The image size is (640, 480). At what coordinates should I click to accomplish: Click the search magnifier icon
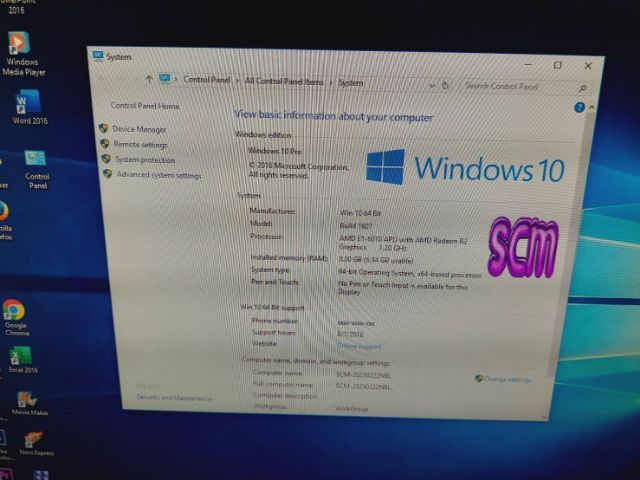(582, 88)
